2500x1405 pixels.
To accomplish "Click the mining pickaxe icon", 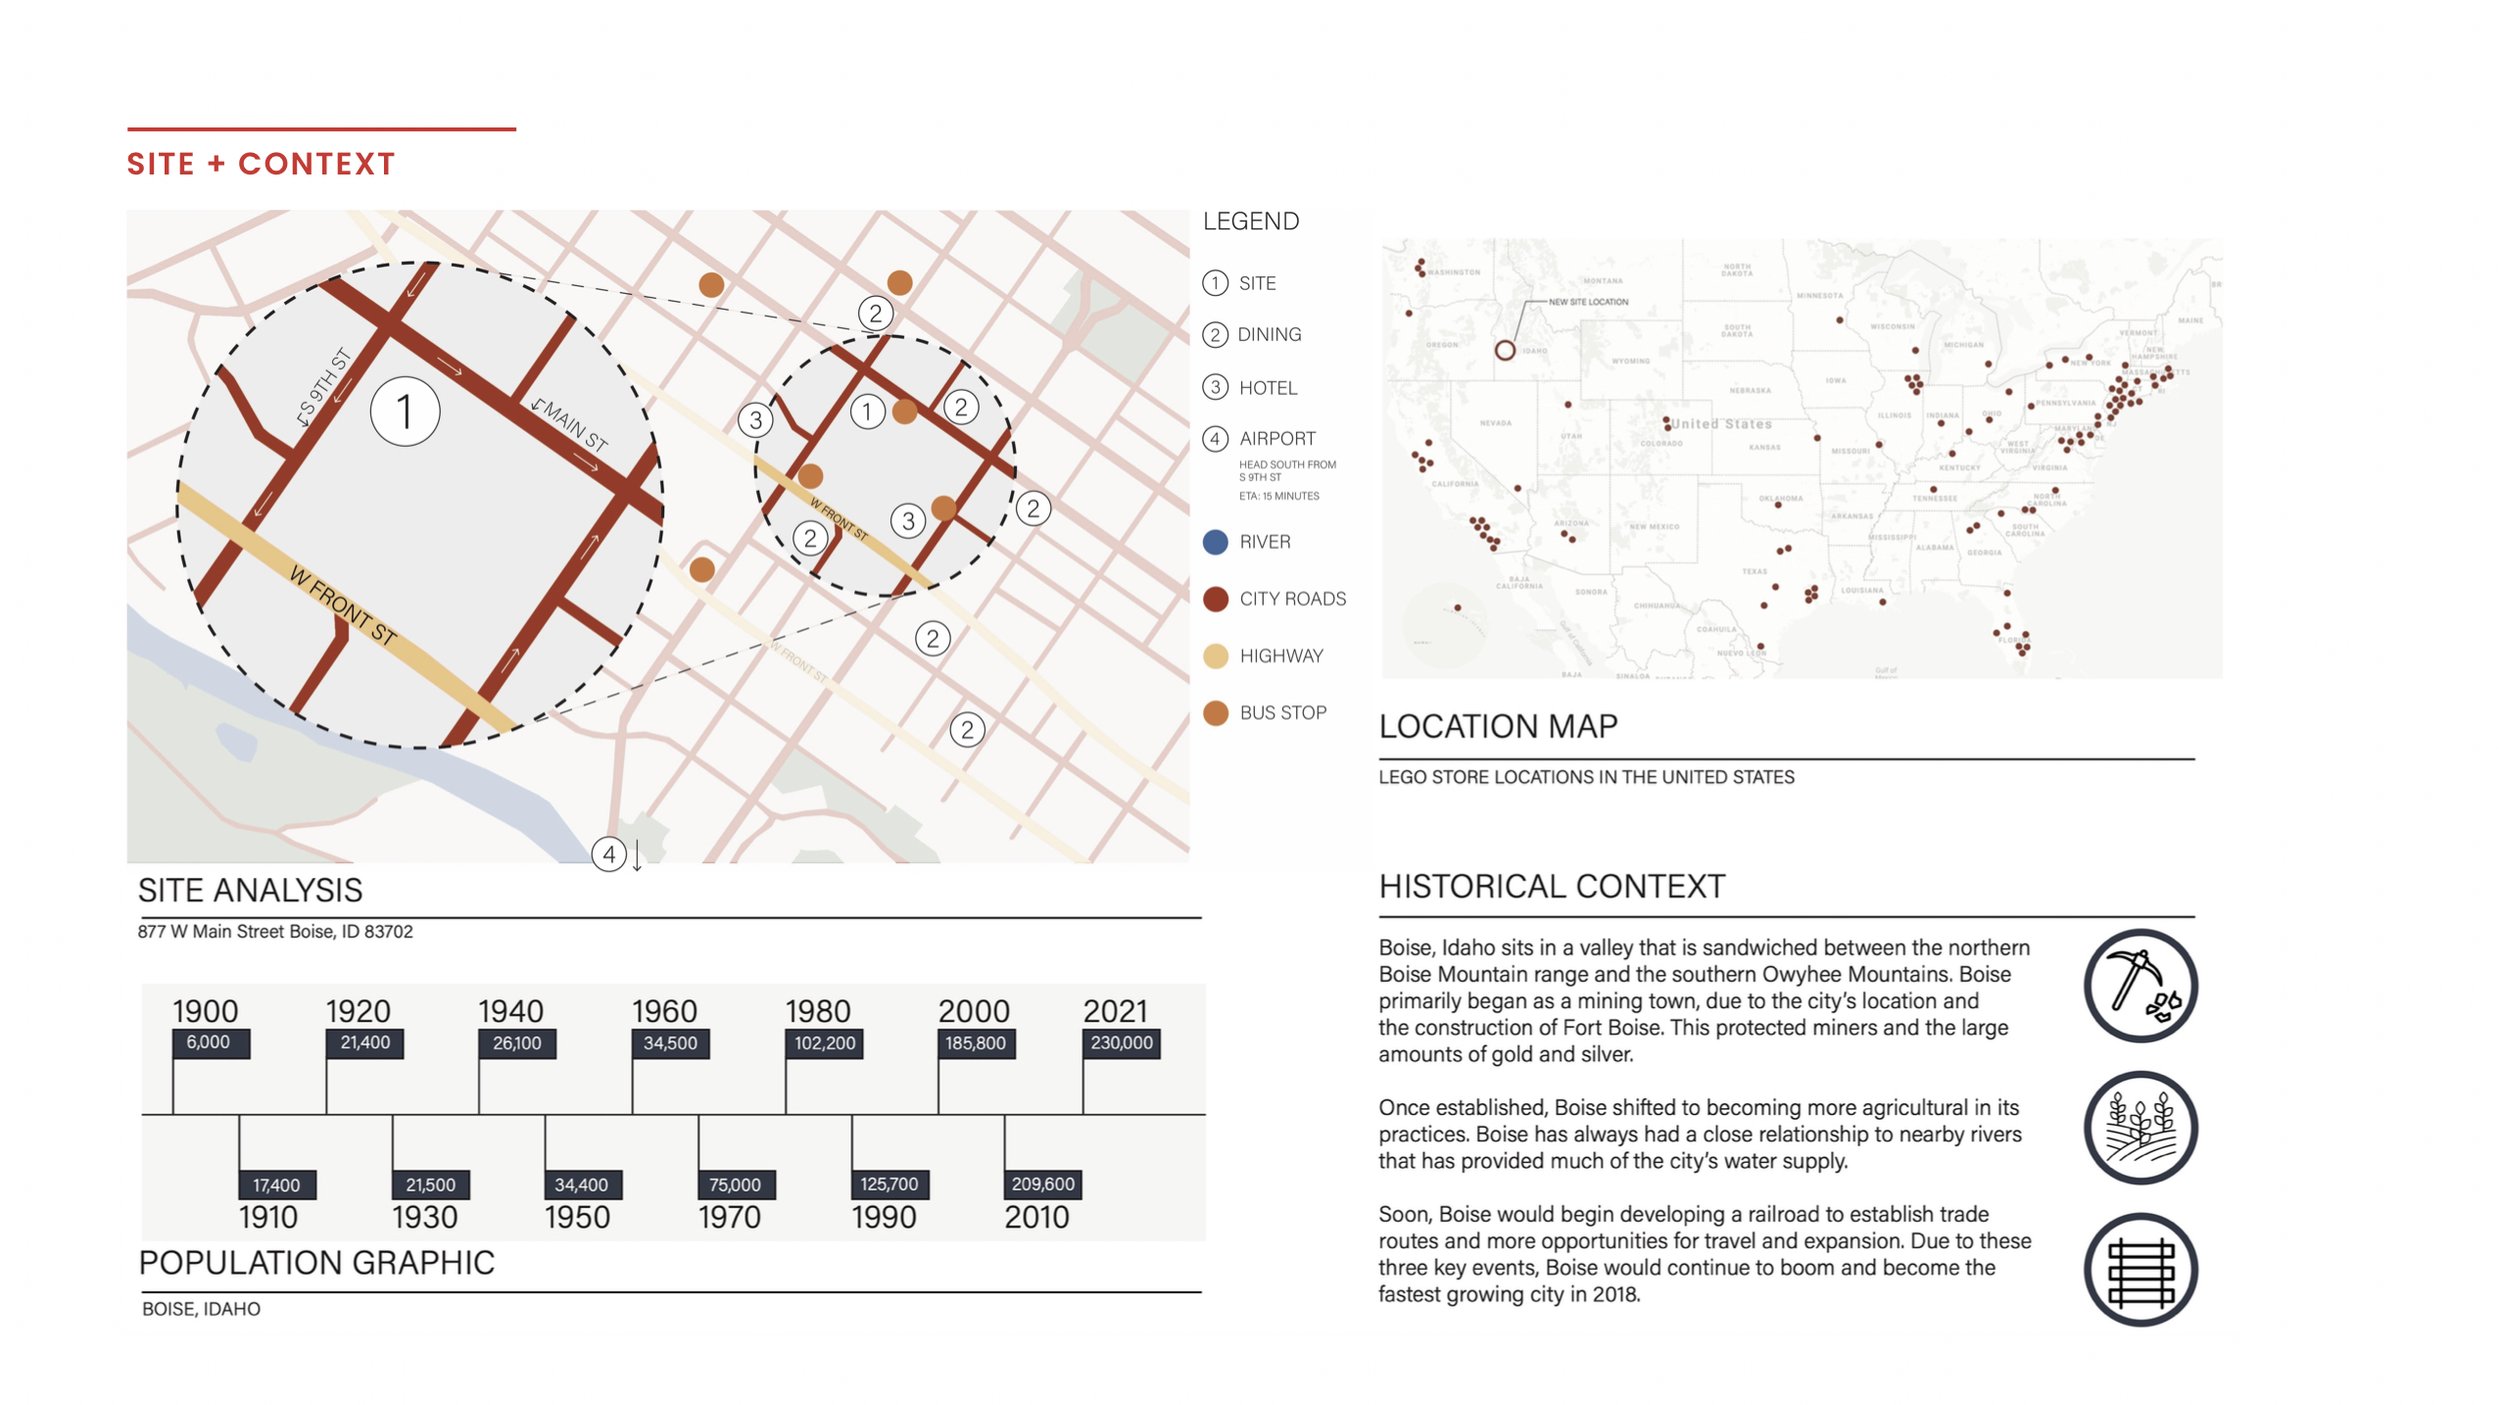I will [2140, 985].
